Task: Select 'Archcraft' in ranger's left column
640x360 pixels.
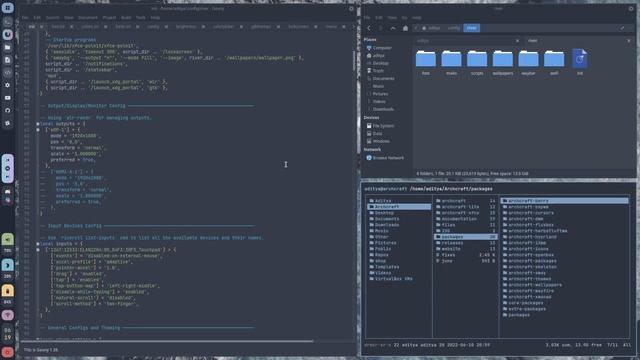Action: (399, 207)
